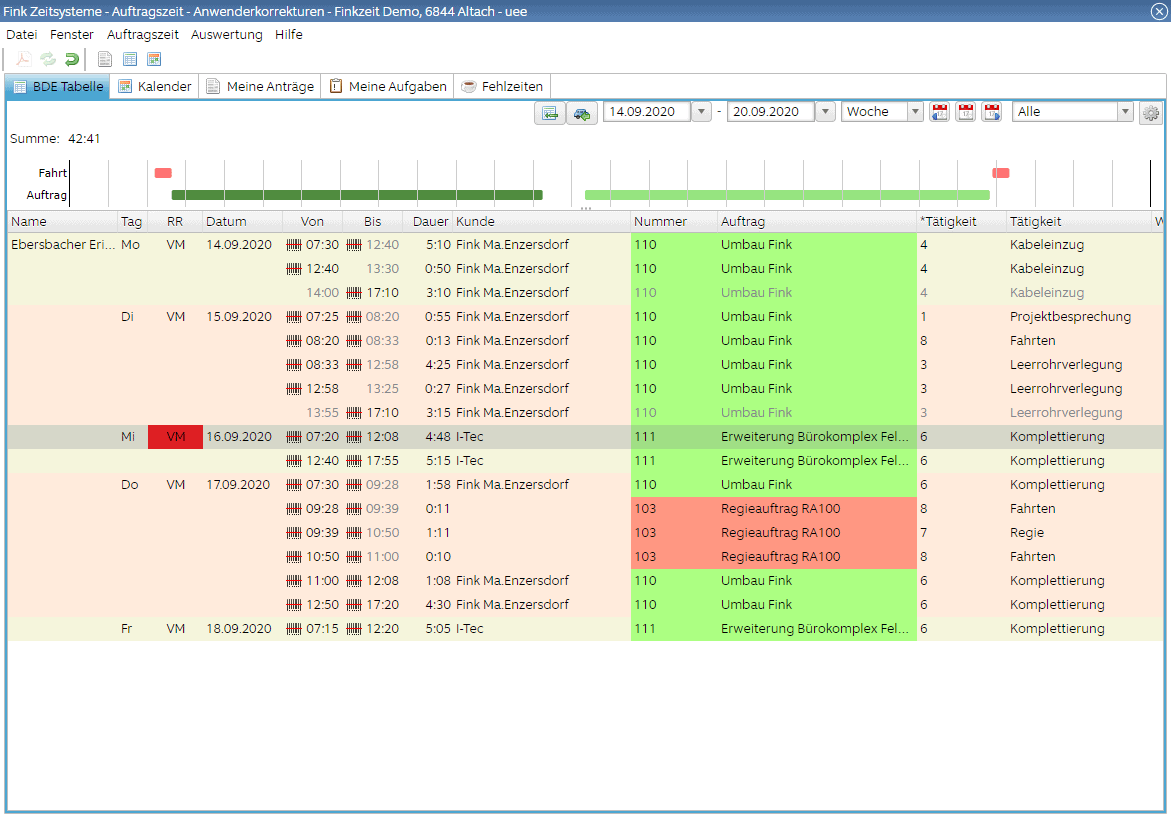Click the RR column header
The height and width of the screenshot is (818, 1171).
[x=175, y=222]
